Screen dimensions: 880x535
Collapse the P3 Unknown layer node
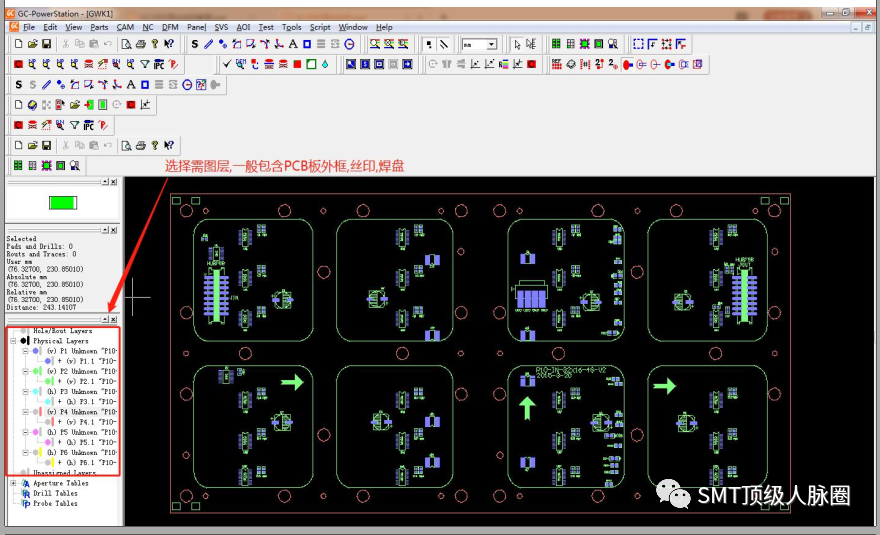(25, 391)
